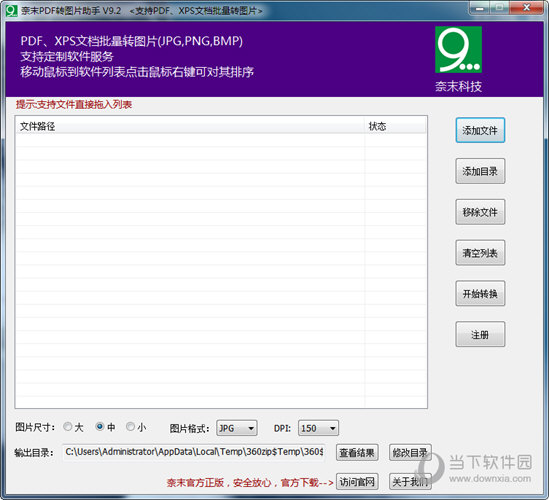Select the 中 image size radio
Image resolution: width=549 pixels, height=500 pixels.
tap(100, 427)
